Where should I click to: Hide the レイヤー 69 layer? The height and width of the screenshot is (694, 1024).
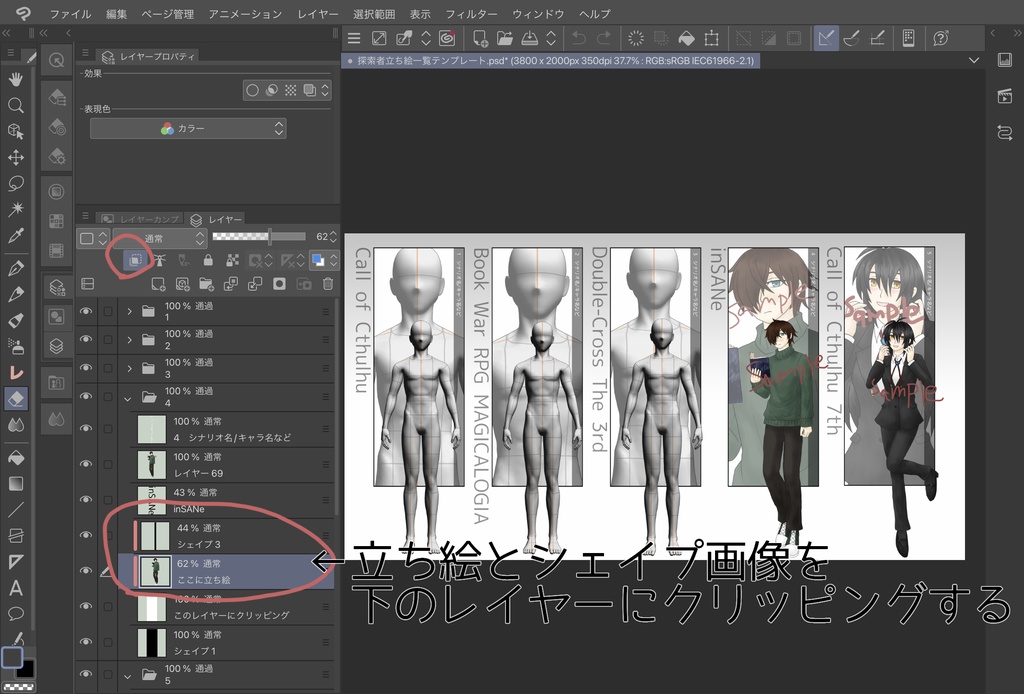(x=85, y=464)
